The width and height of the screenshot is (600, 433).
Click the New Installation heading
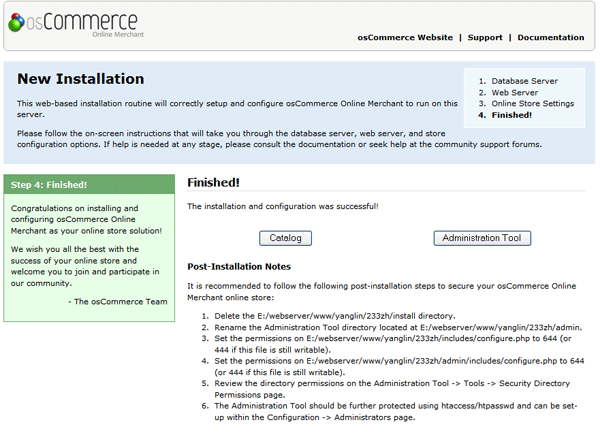click(x=81, y=79)
